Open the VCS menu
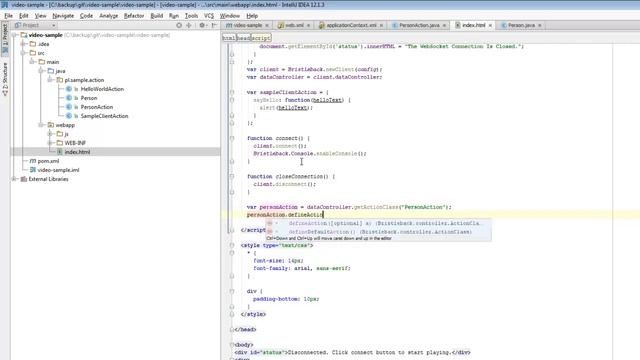The width and height of the screenshot is (640, 360). [209, 16]
